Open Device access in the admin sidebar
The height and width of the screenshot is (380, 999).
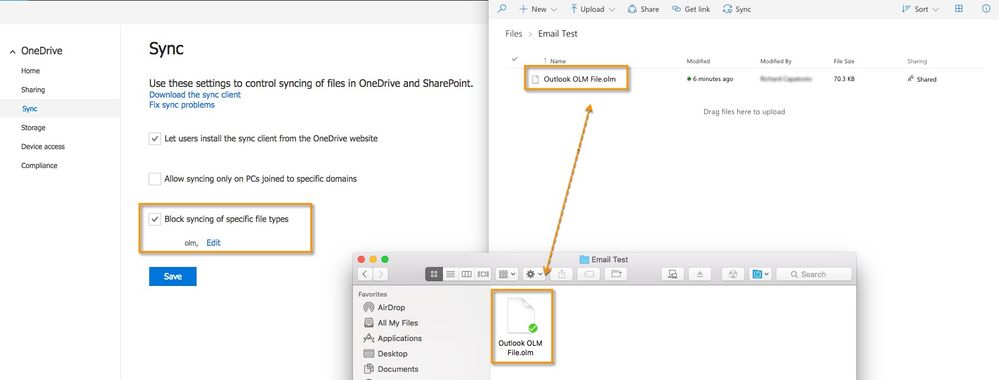43,147
